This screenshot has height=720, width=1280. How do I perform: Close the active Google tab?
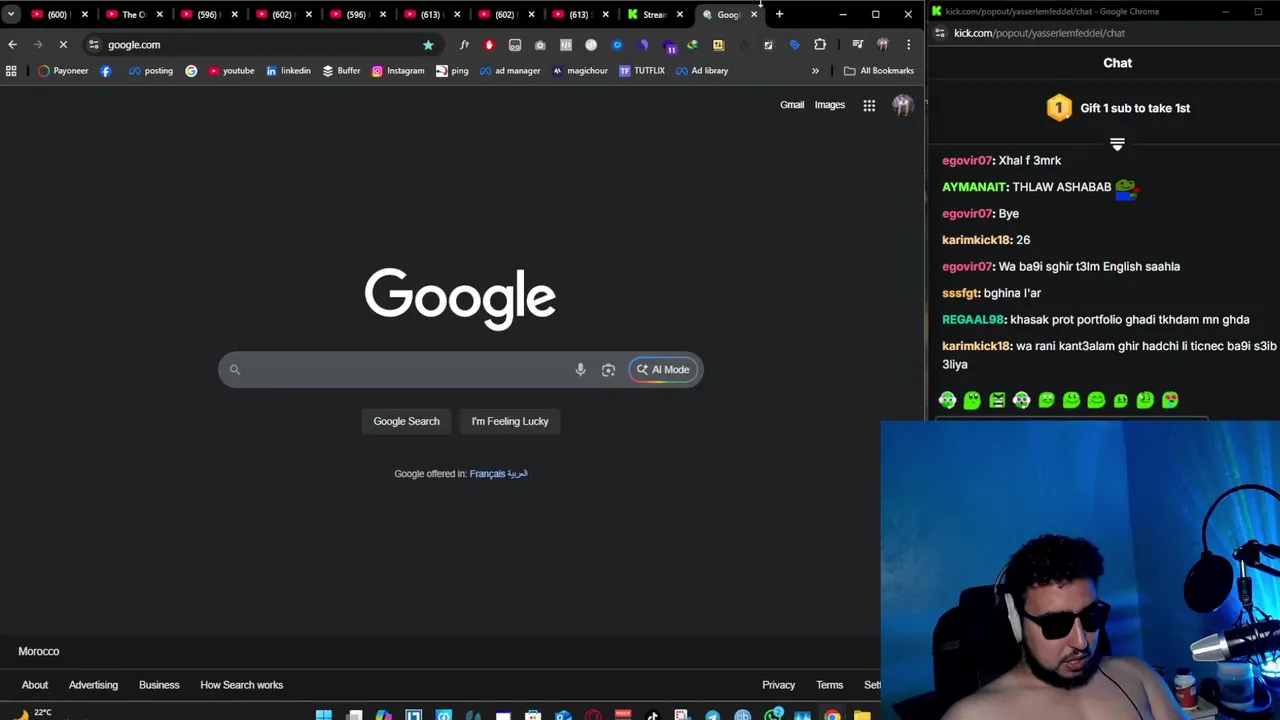[x=754, y=14]
